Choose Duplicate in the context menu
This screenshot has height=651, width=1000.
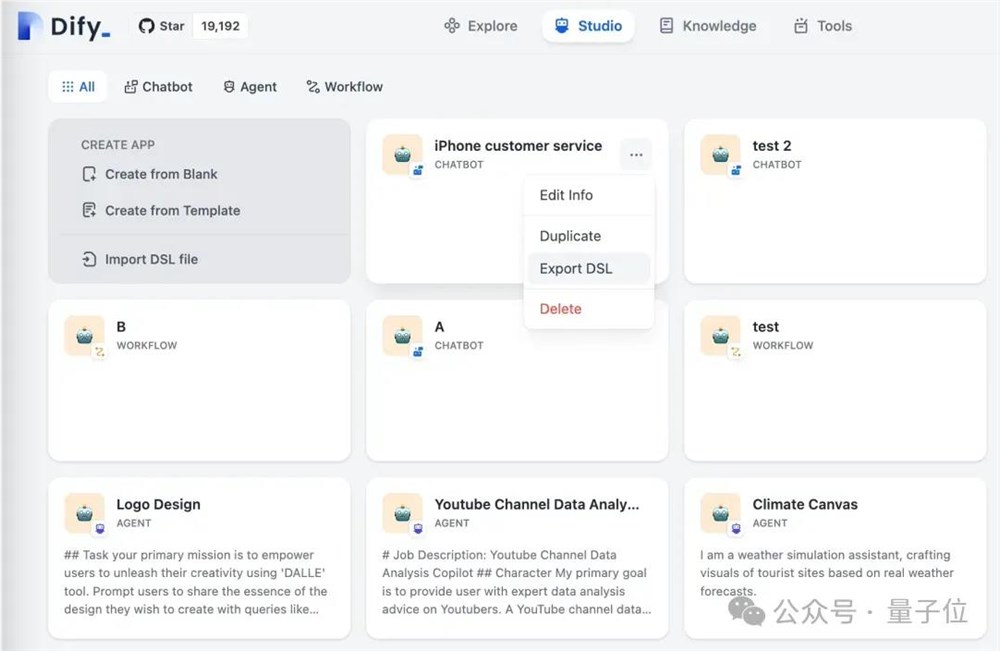click(570, 236)
